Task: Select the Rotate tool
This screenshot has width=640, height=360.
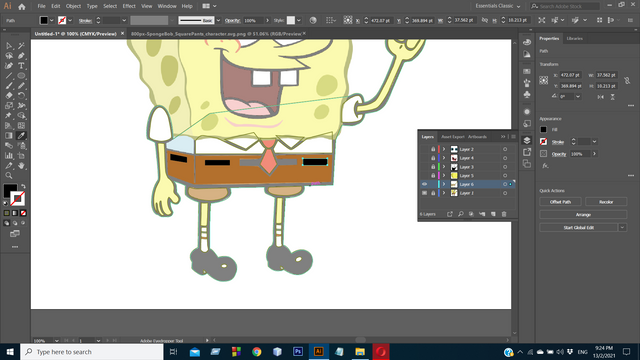Action: click(x=21, y=96)
